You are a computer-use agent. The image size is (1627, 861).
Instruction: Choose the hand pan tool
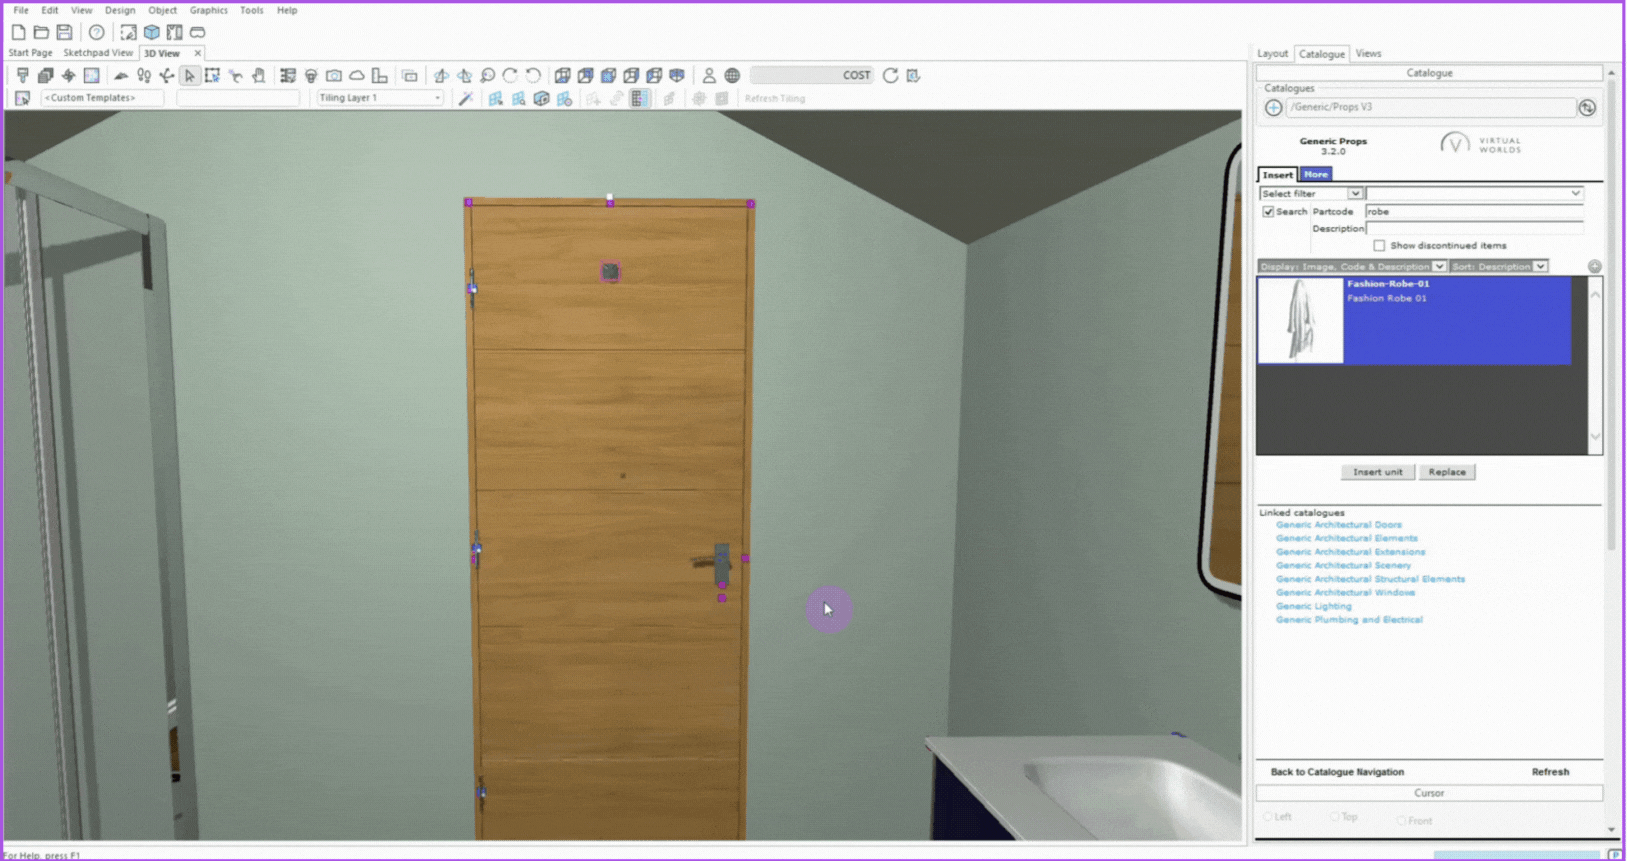259,75
